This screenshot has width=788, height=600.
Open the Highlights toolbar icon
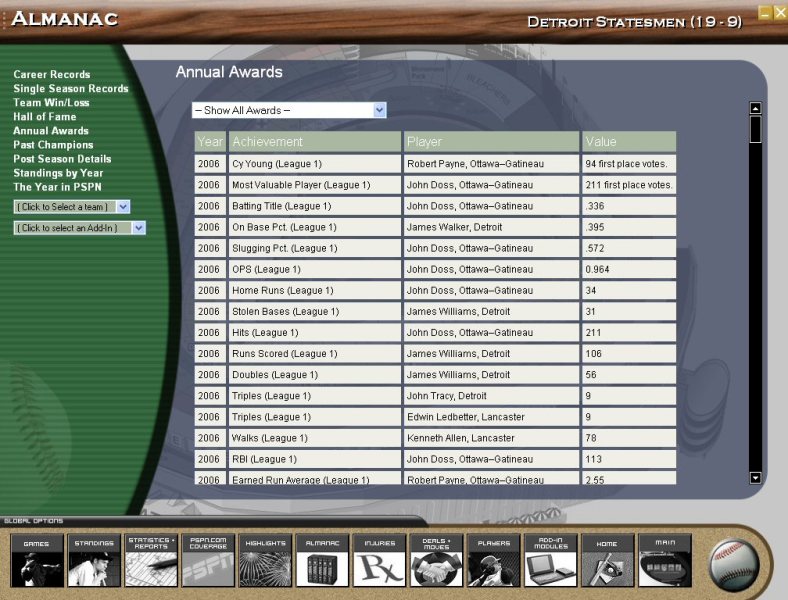(x=265, y=561)
